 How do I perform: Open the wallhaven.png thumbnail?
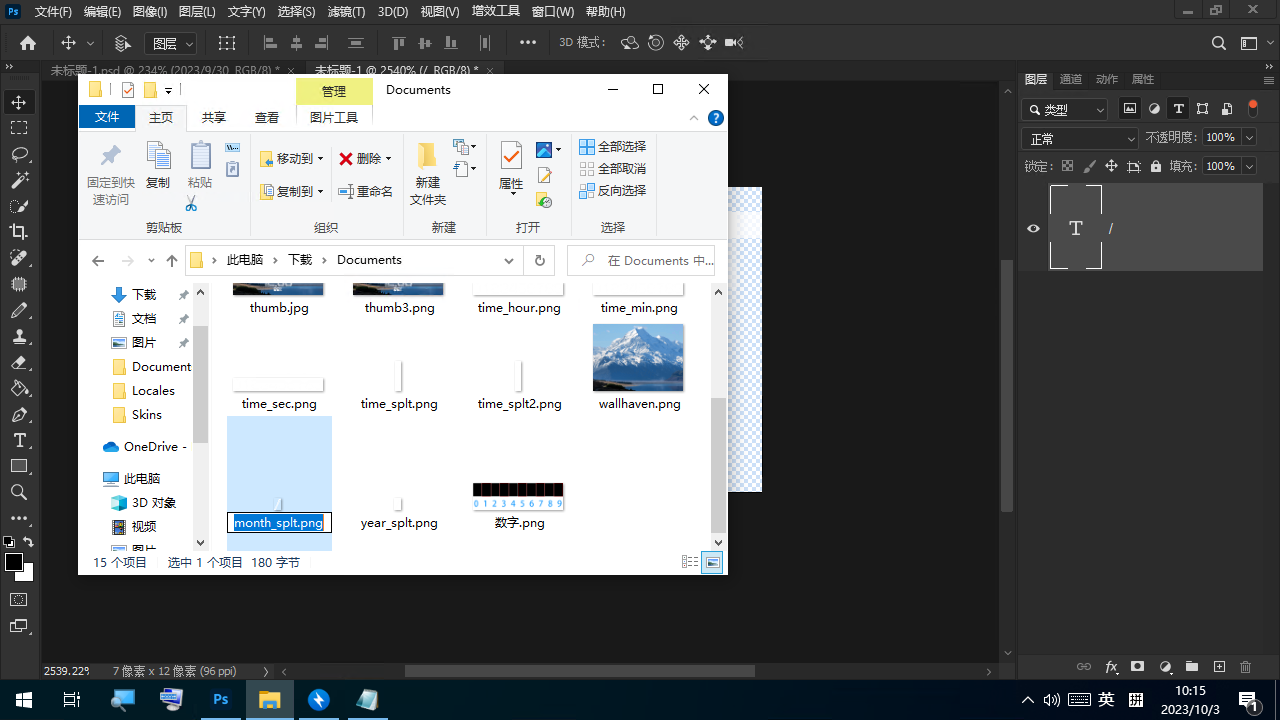[x=638, y=358]
